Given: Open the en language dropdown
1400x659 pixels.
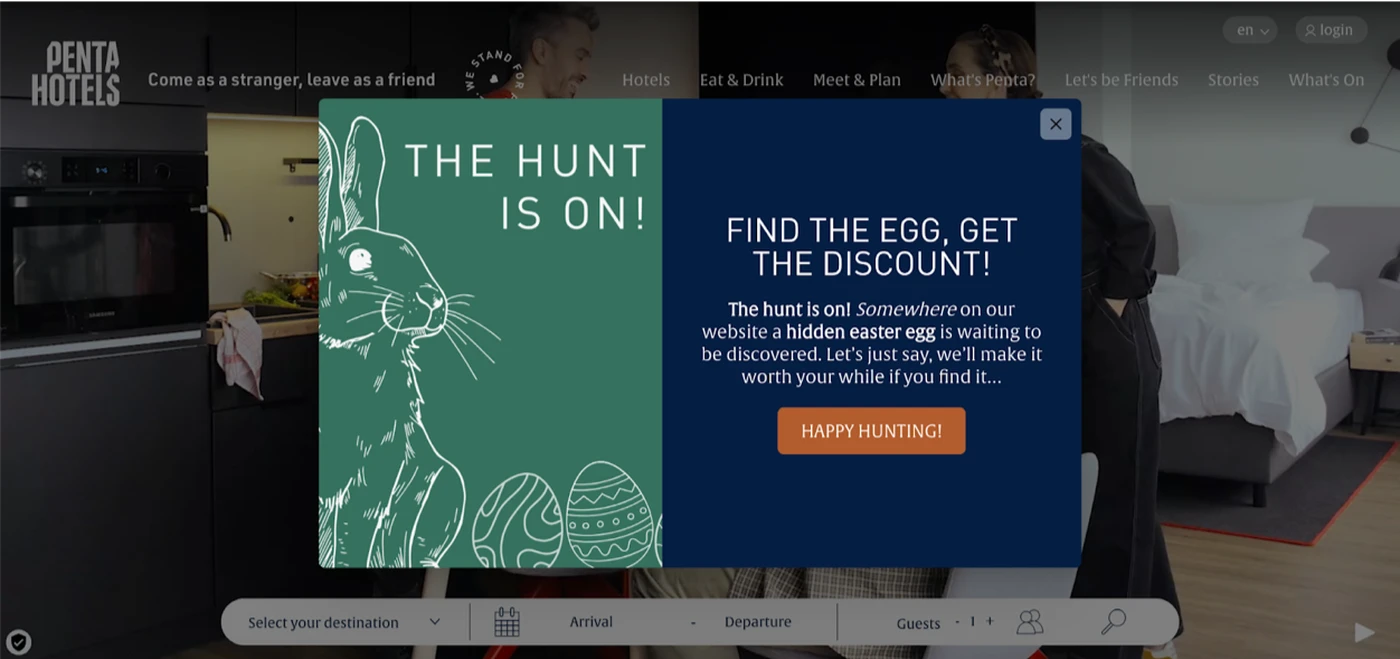Looking at the screenshot, I should pyautogui.click(x=1250, y=30).
